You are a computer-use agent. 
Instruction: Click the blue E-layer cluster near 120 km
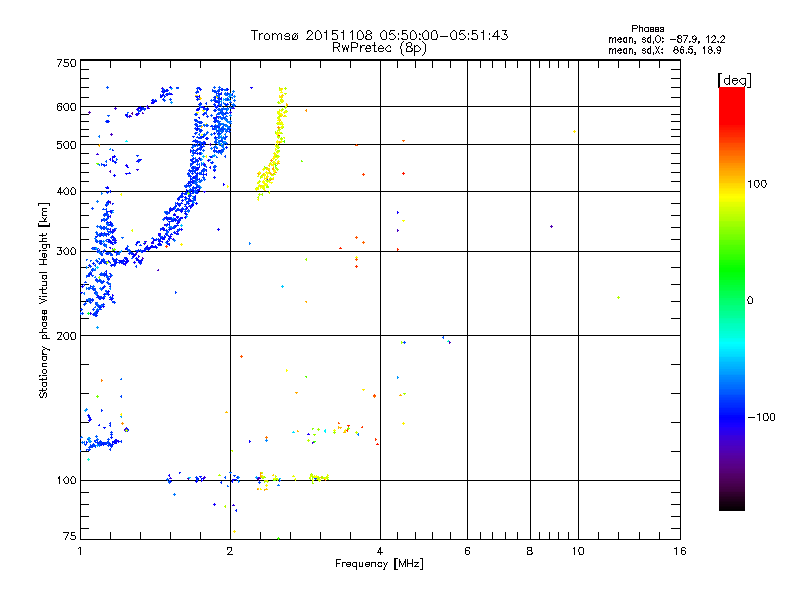(102, 443)
